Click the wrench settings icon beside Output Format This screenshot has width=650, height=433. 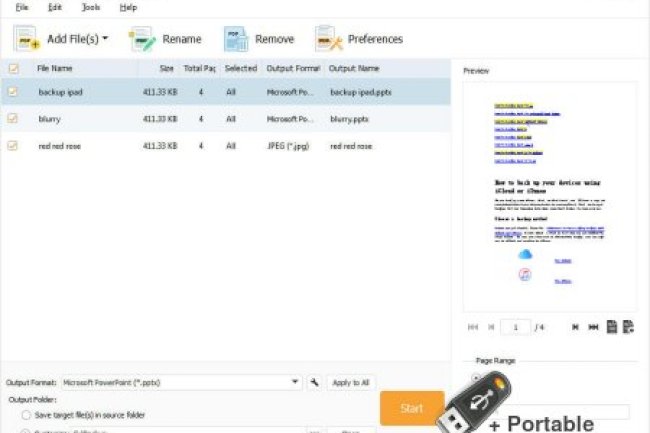coord(315,382)
